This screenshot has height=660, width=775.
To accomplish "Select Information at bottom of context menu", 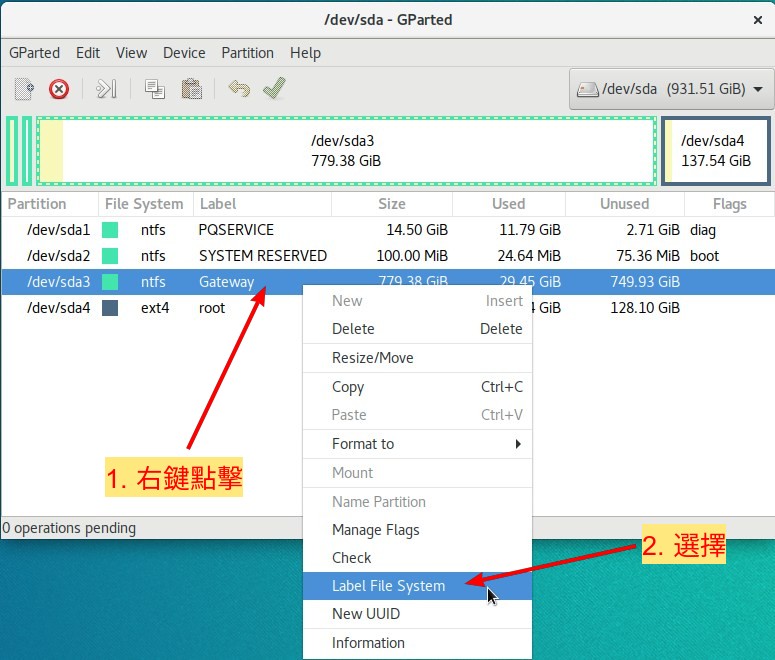I will 368,643.
